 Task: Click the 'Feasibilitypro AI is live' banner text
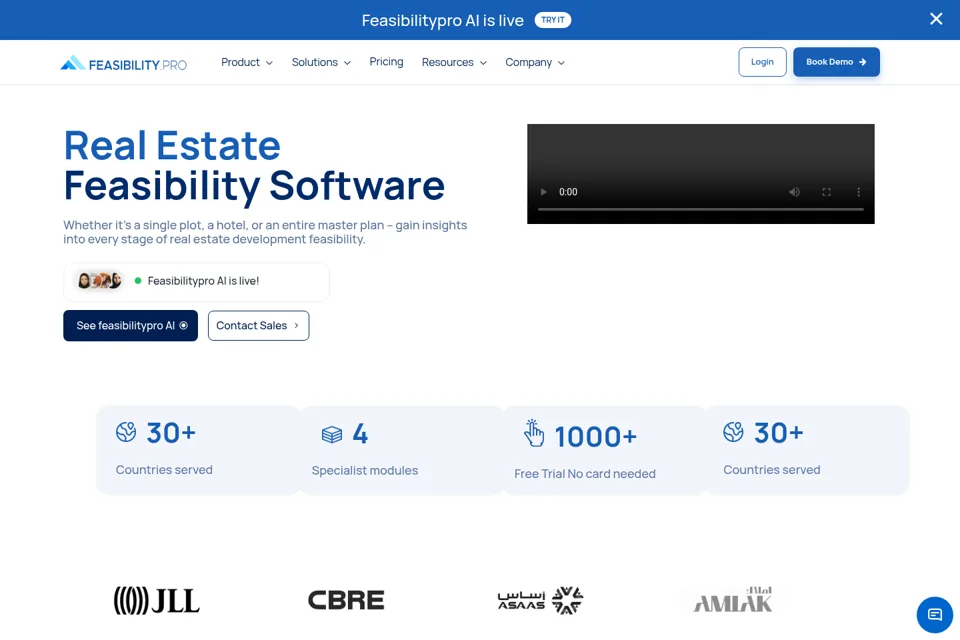[x=443, y=20]
